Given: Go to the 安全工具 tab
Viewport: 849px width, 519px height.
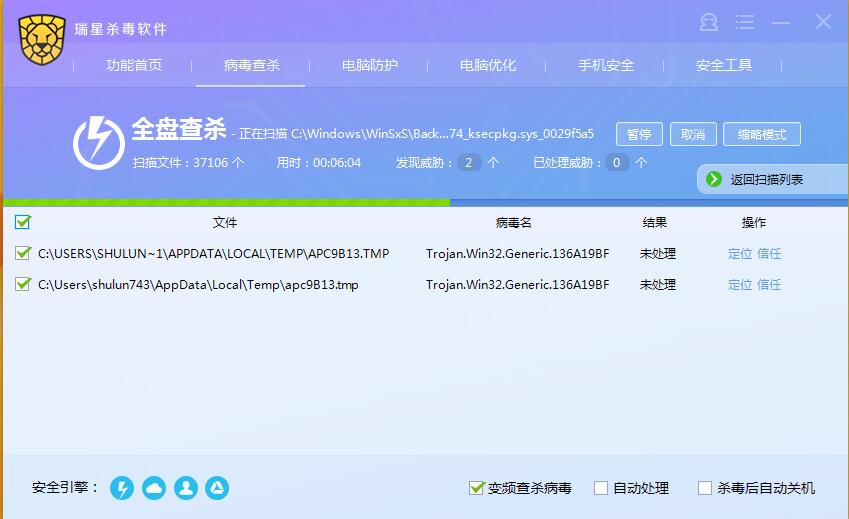Looking at the screenshot, I should [724, 65].
